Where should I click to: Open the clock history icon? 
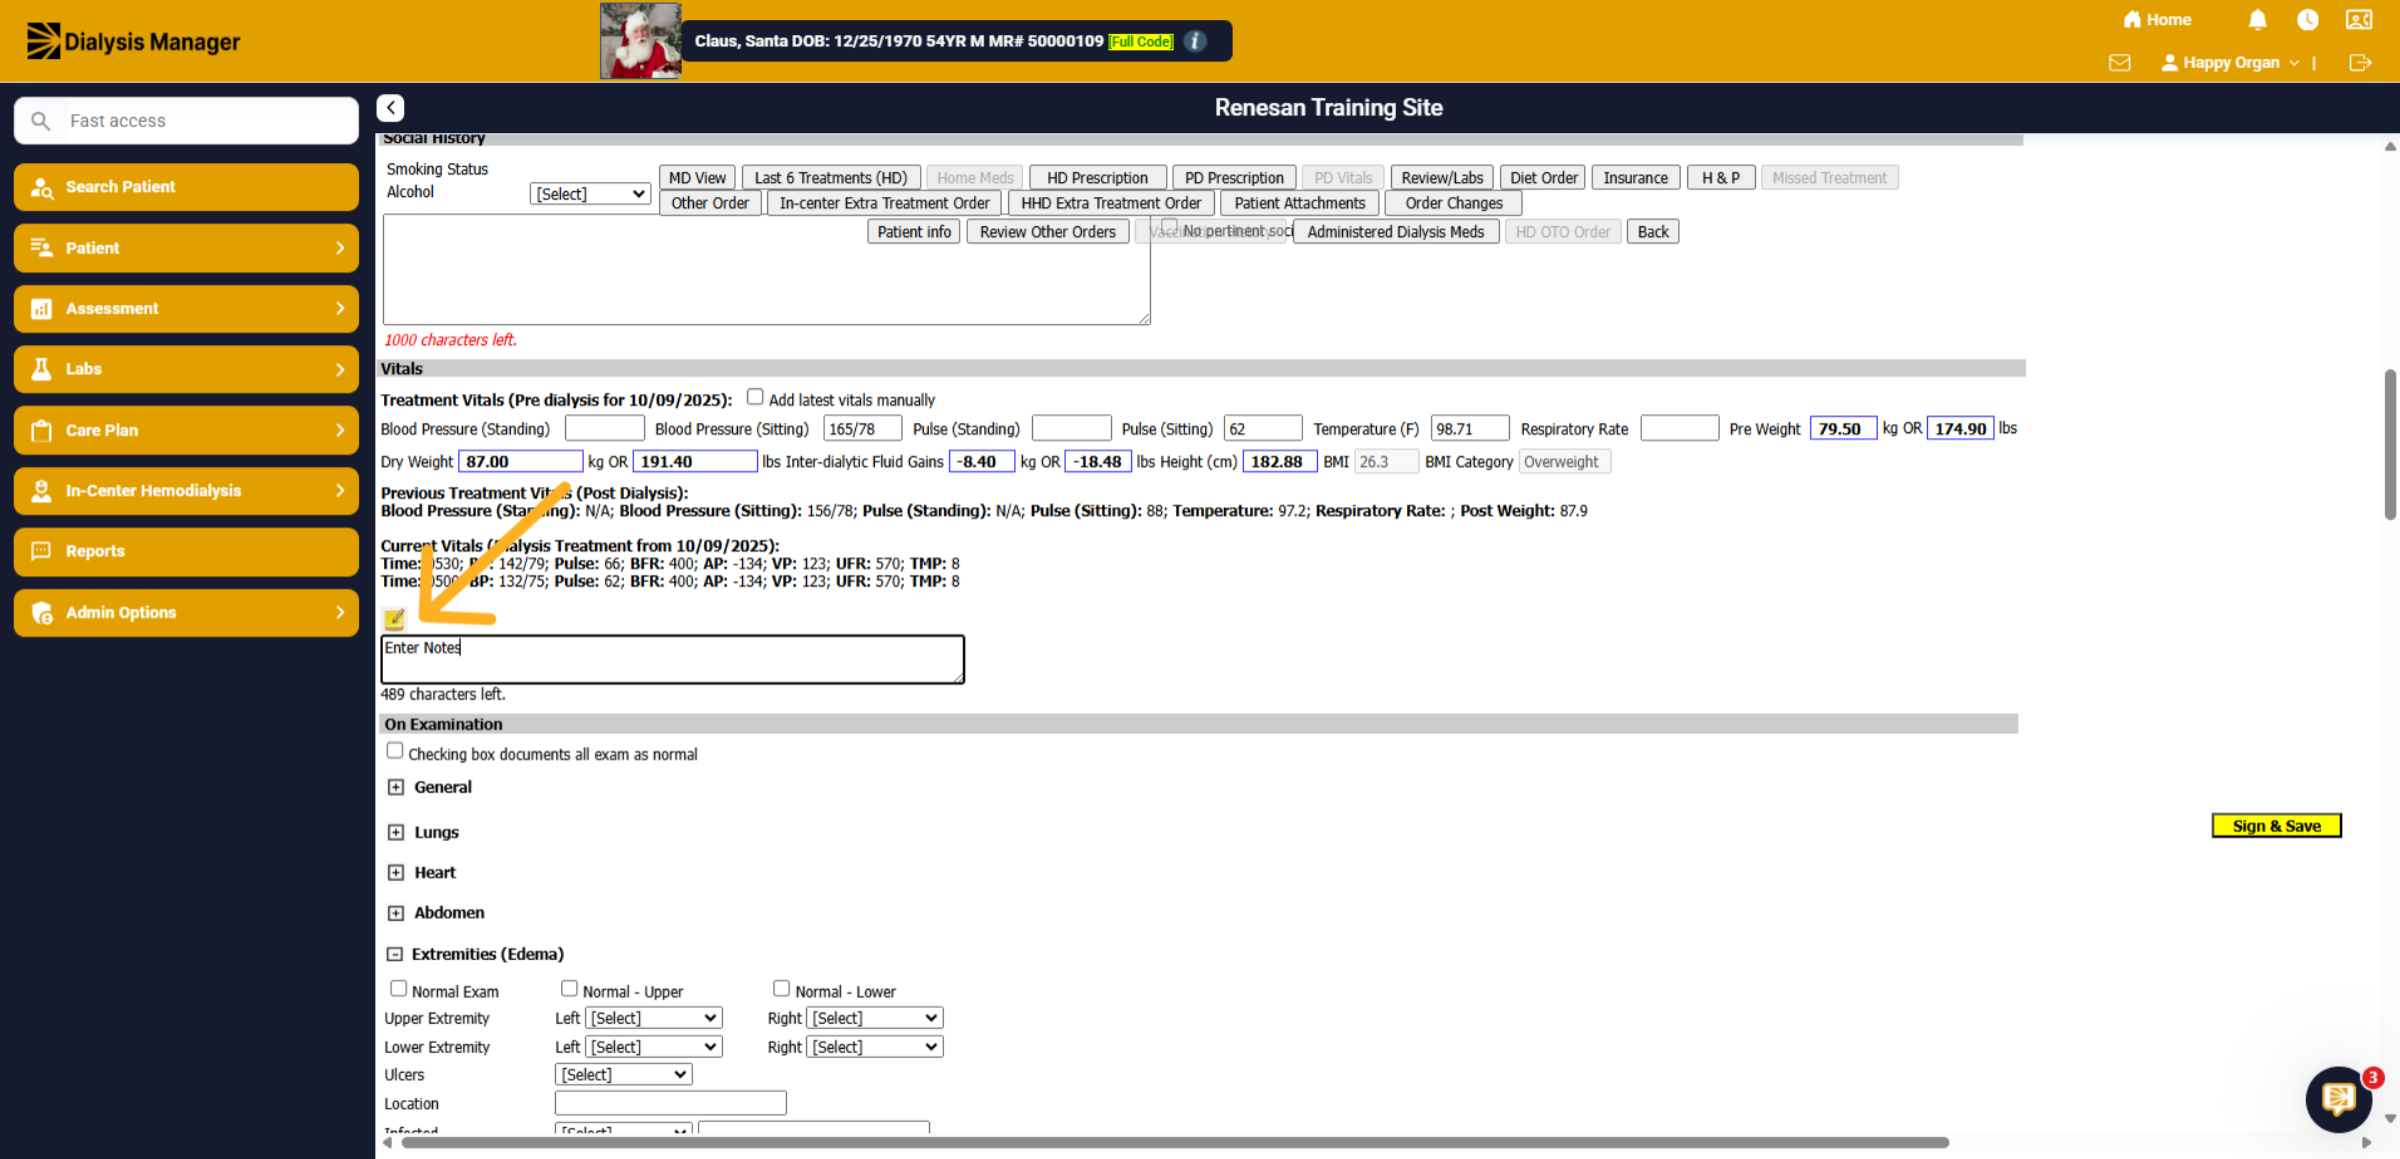pos(2307,20)
